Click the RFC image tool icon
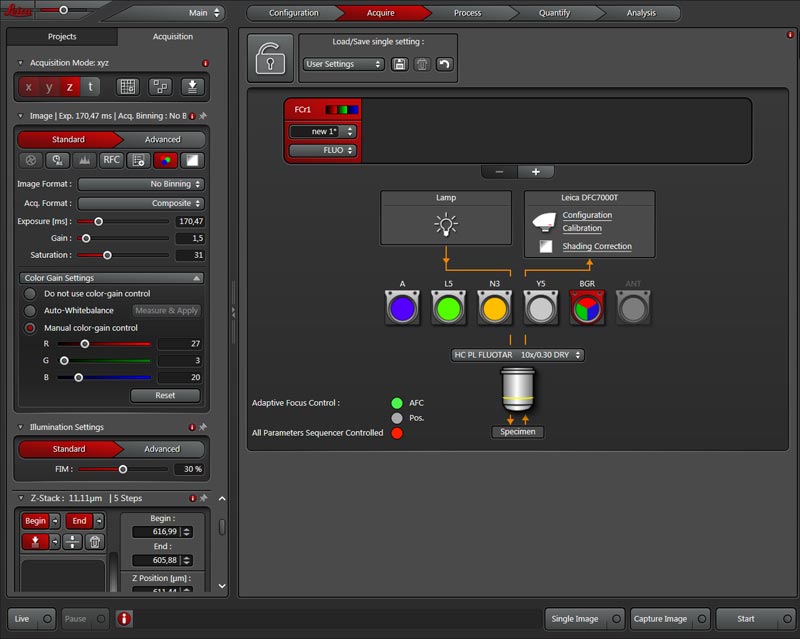Image resolution: width=800 pixels, height=639 pixels. click(112, 160)
